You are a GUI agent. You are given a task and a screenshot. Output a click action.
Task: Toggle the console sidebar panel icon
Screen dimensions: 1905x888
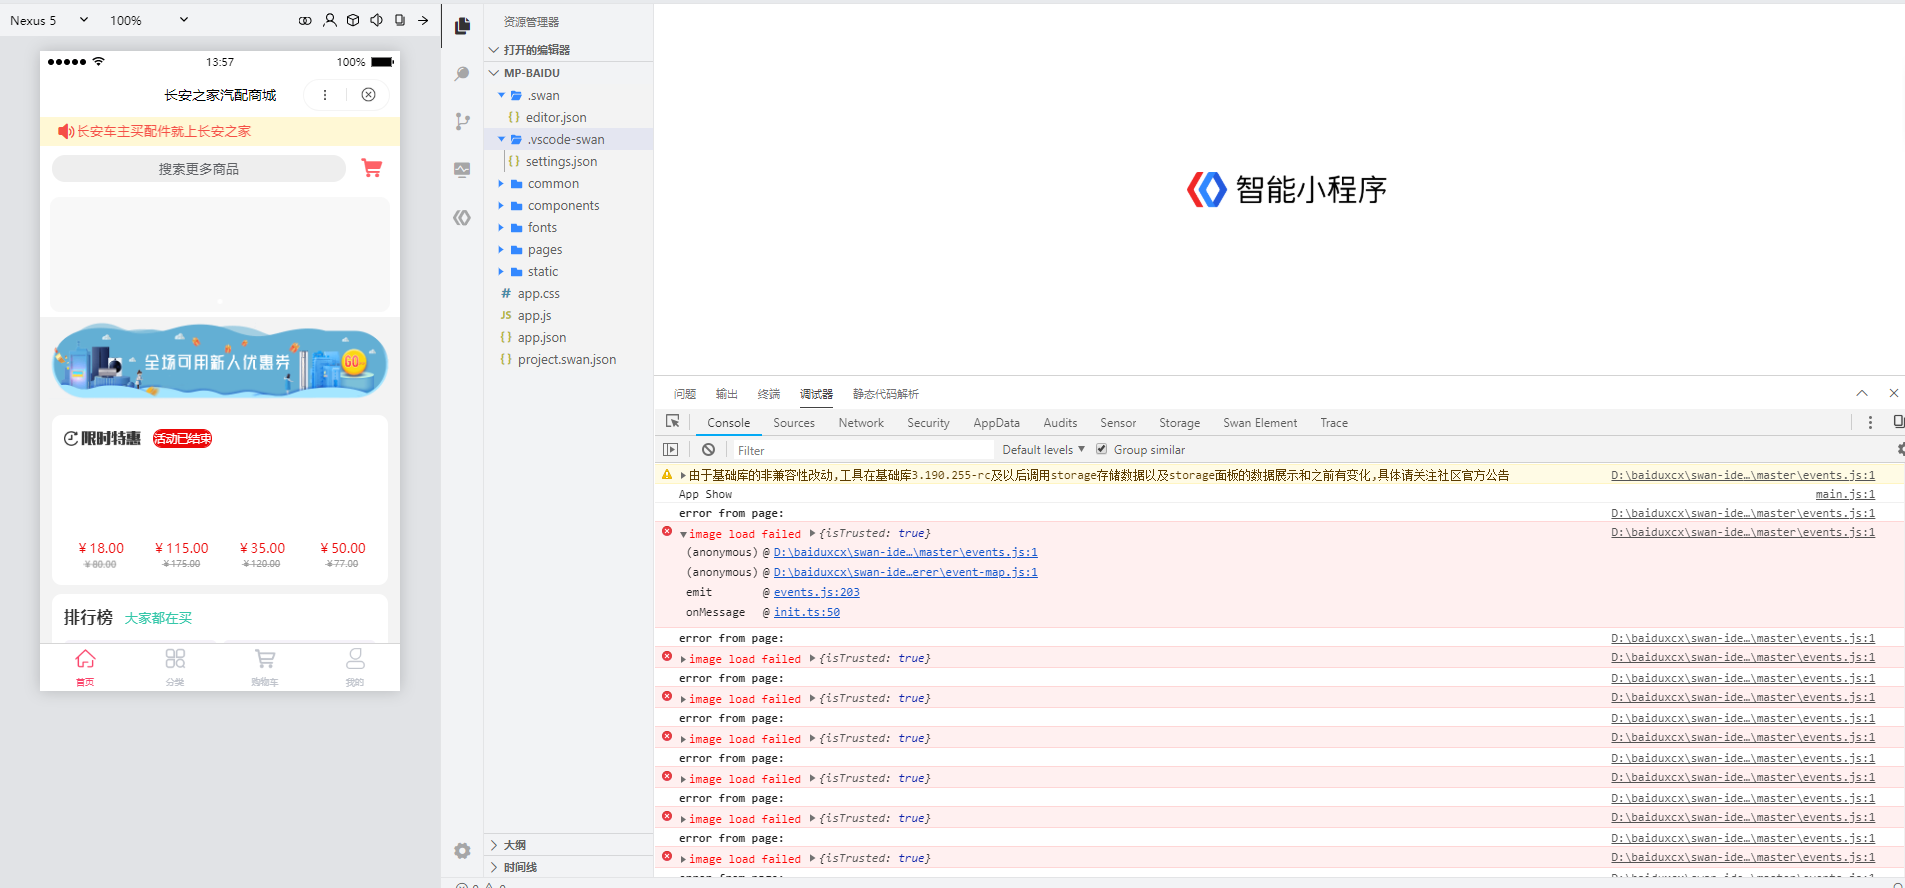[671, 450]
